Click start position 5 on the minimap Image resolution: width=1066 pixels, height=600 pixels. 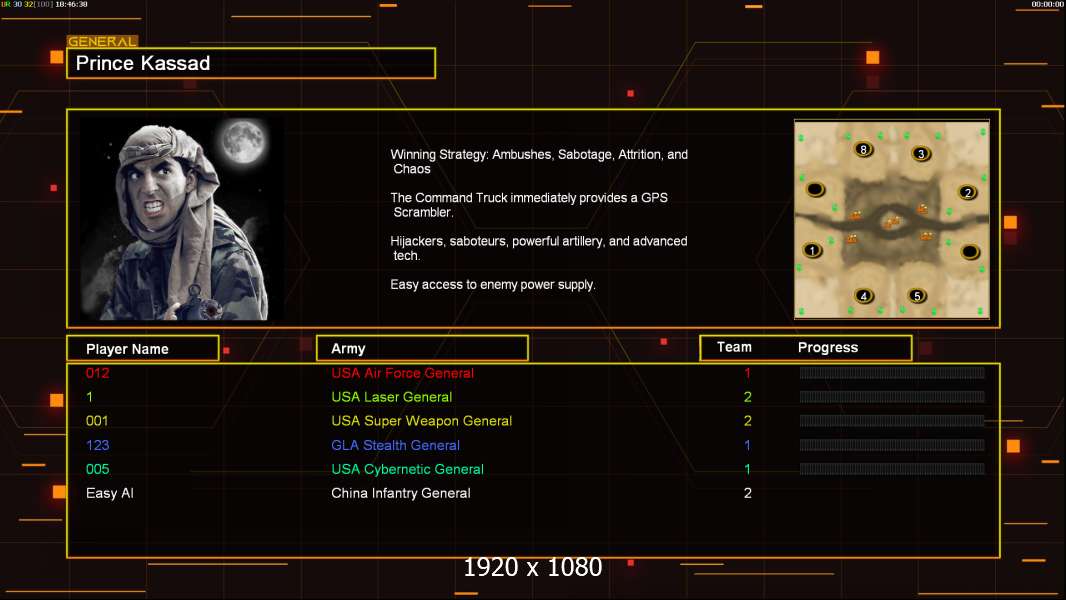point(917,296)
